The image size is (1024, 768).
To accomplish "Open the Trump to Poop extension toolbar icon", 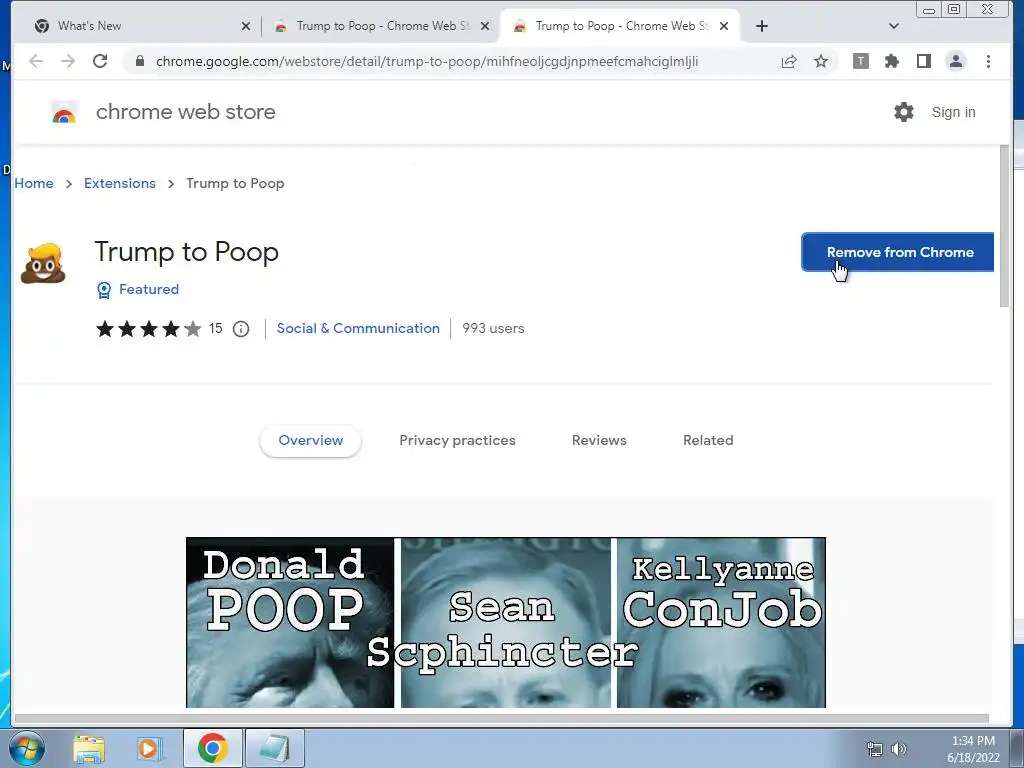I will tap(861, 61).
